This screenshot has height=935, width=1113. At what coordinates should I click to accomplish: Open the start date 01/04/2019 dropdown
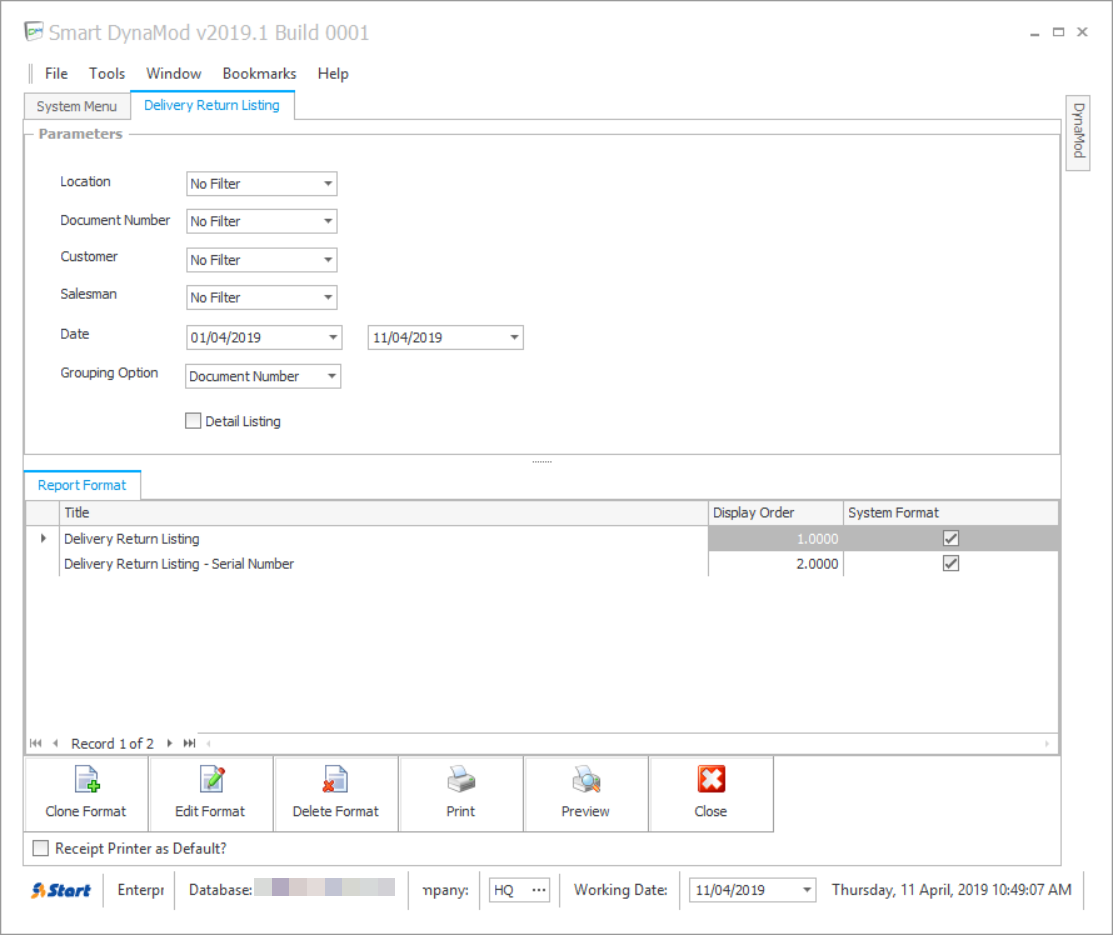pos(333,337)
